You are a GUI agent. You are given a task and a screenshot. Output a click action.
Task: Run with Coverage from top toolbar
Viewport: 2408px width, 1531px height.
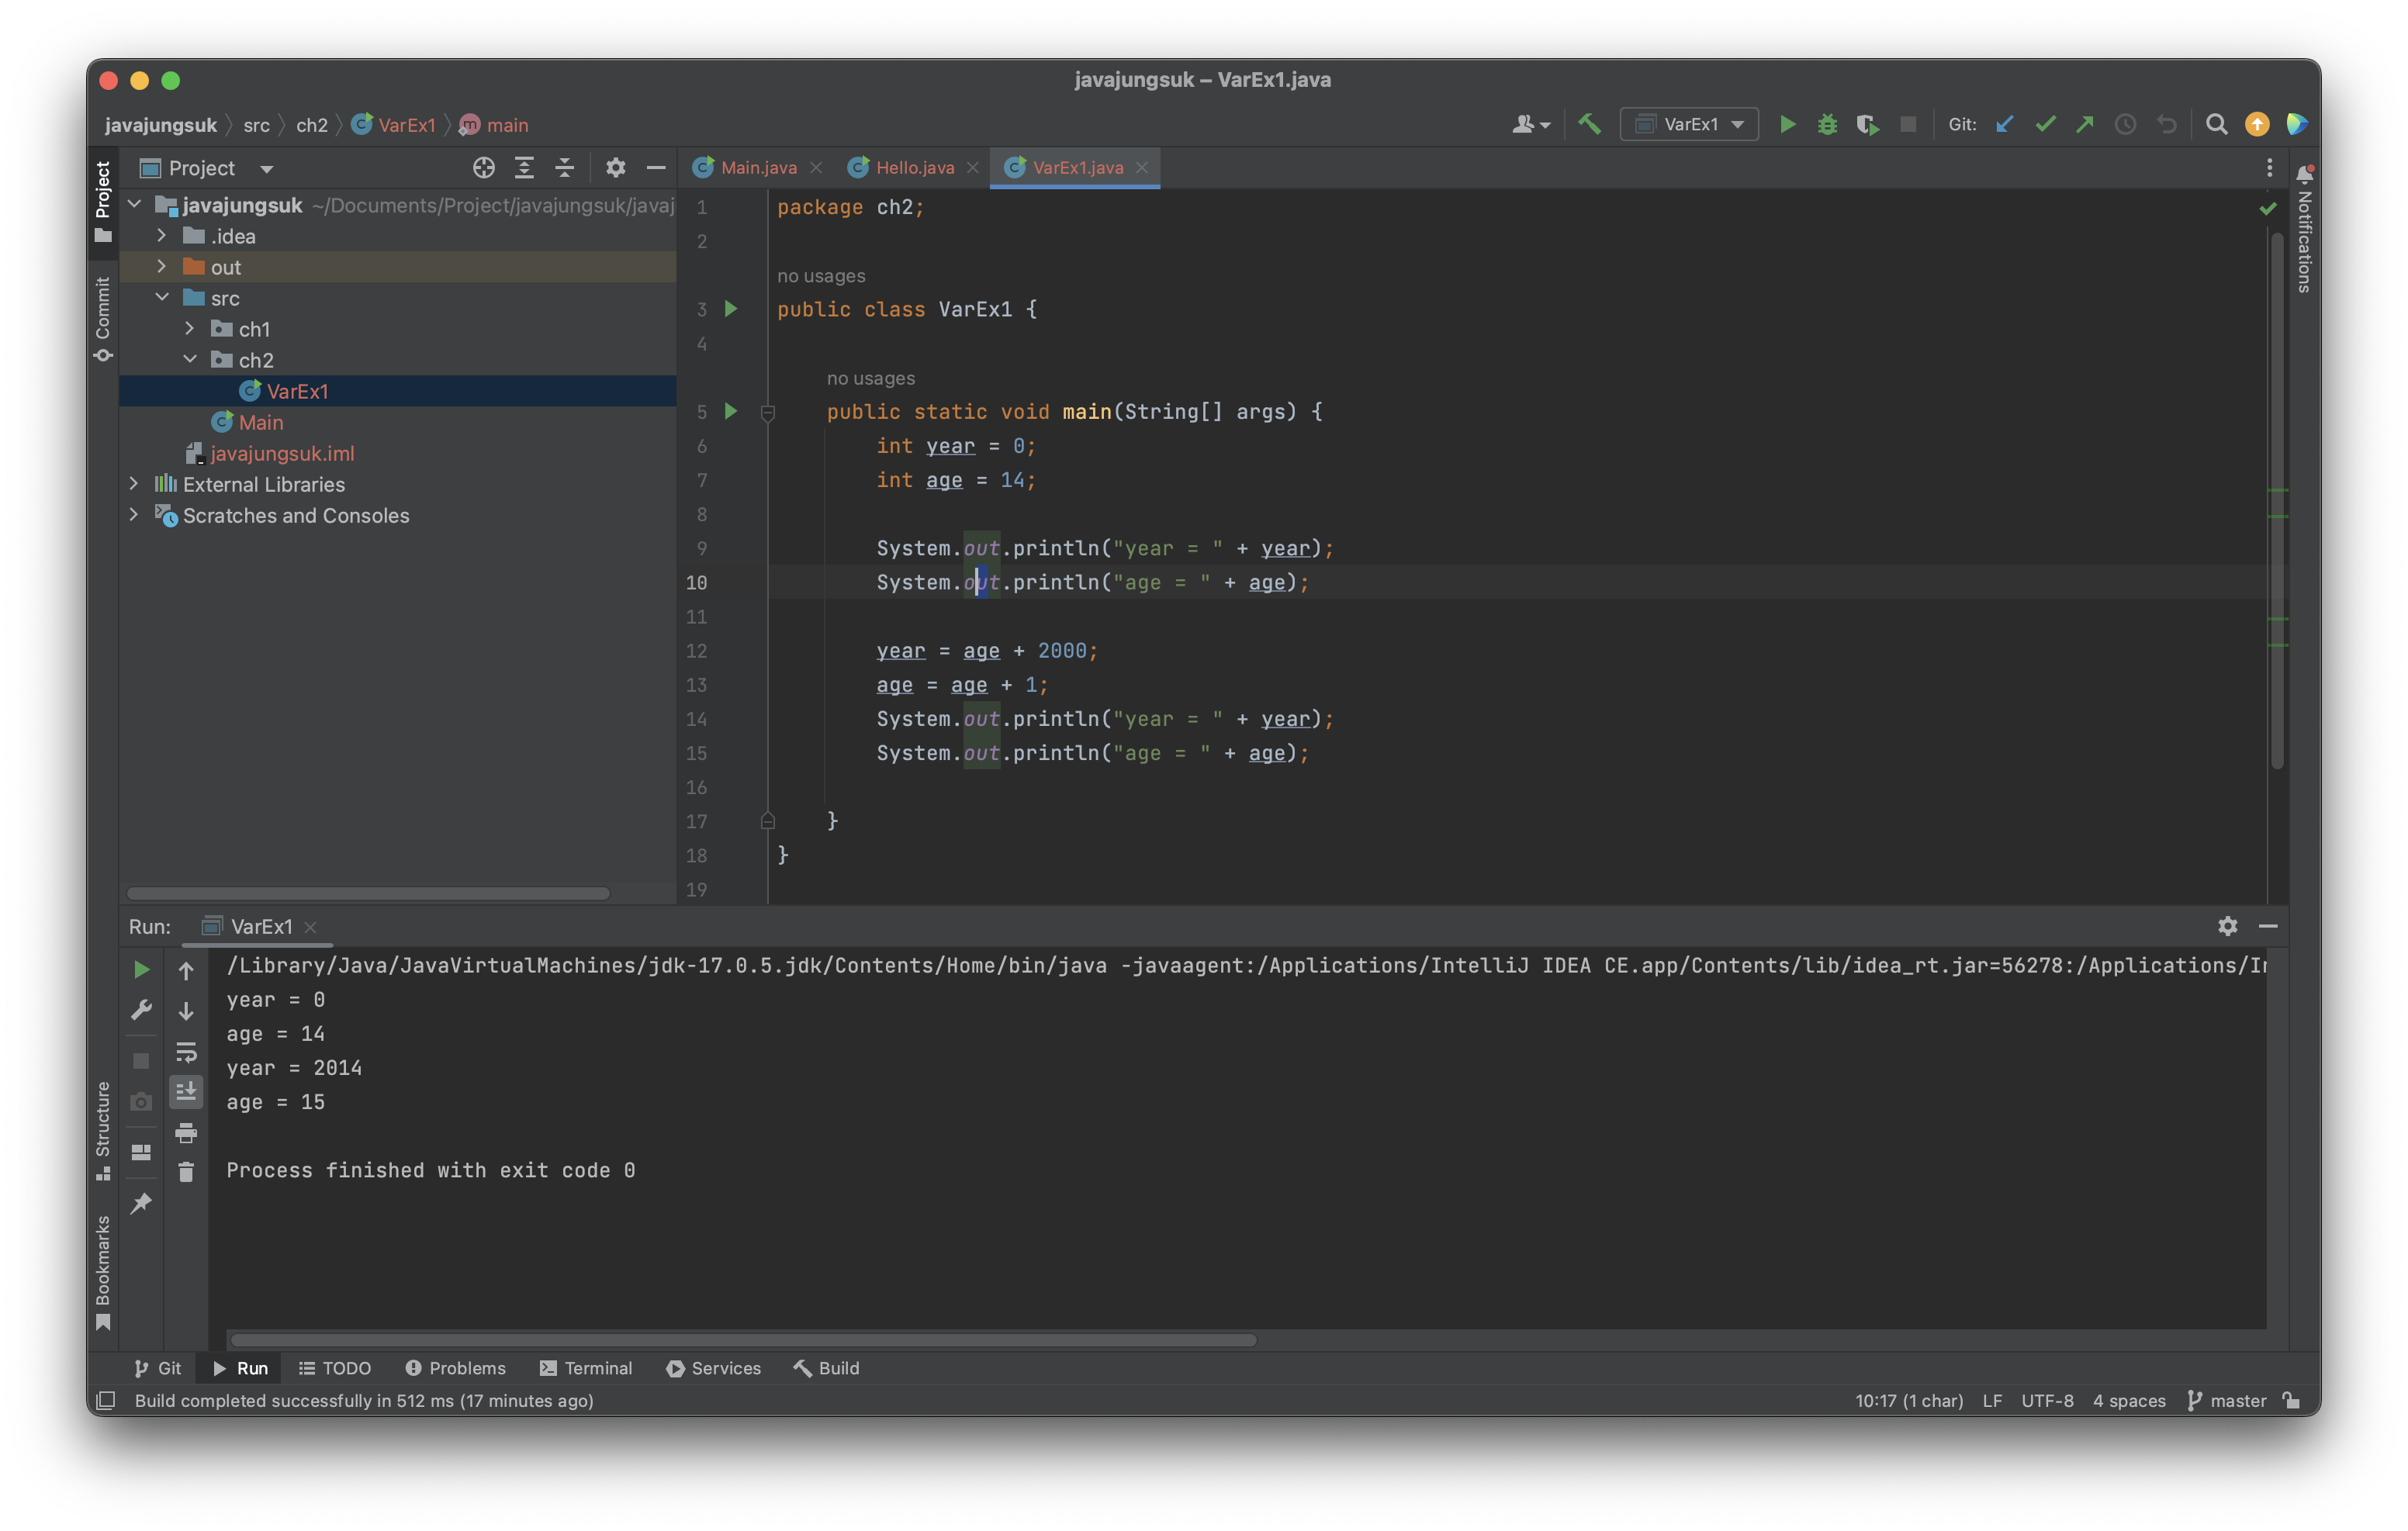coord(1867,124)
